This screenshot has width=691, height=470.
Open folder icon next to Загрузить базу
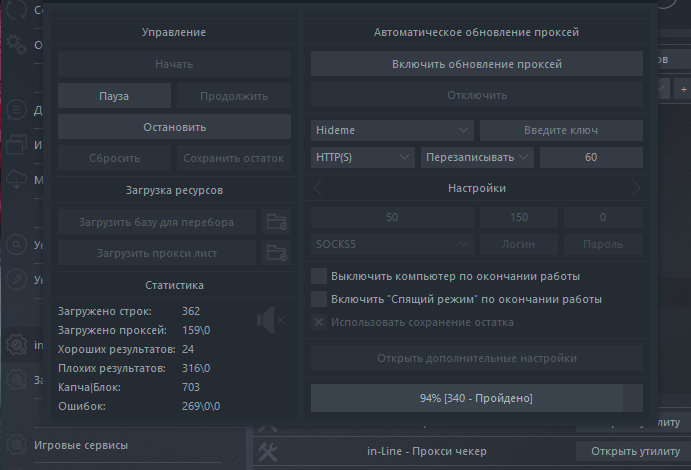(276, 222)
